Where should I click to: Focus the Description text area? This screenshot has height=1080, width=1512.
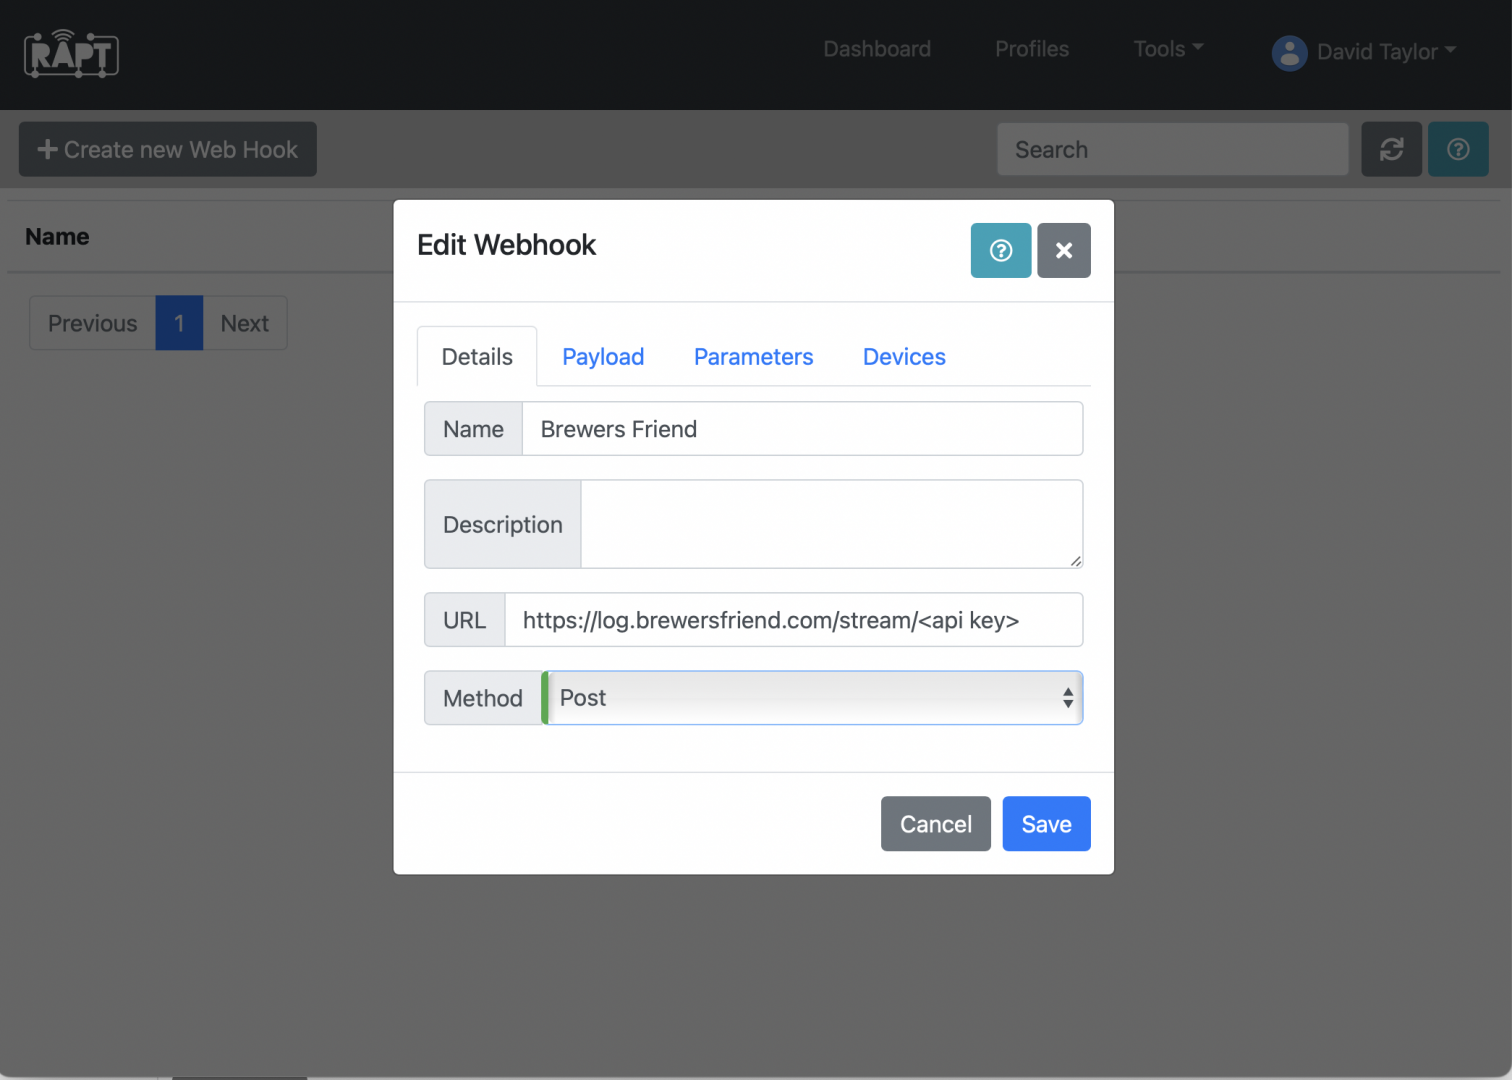[x=830, y=524]
